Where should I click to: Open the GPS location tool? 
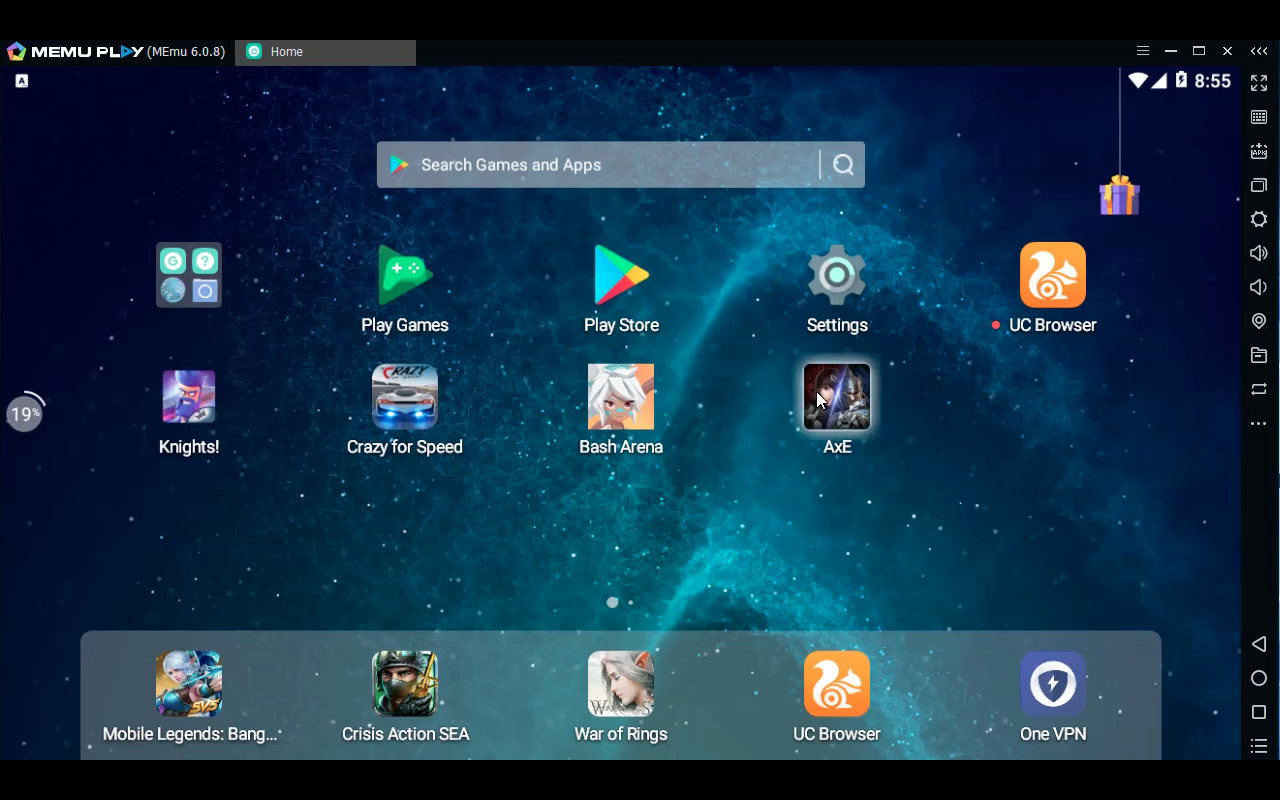1259,321
